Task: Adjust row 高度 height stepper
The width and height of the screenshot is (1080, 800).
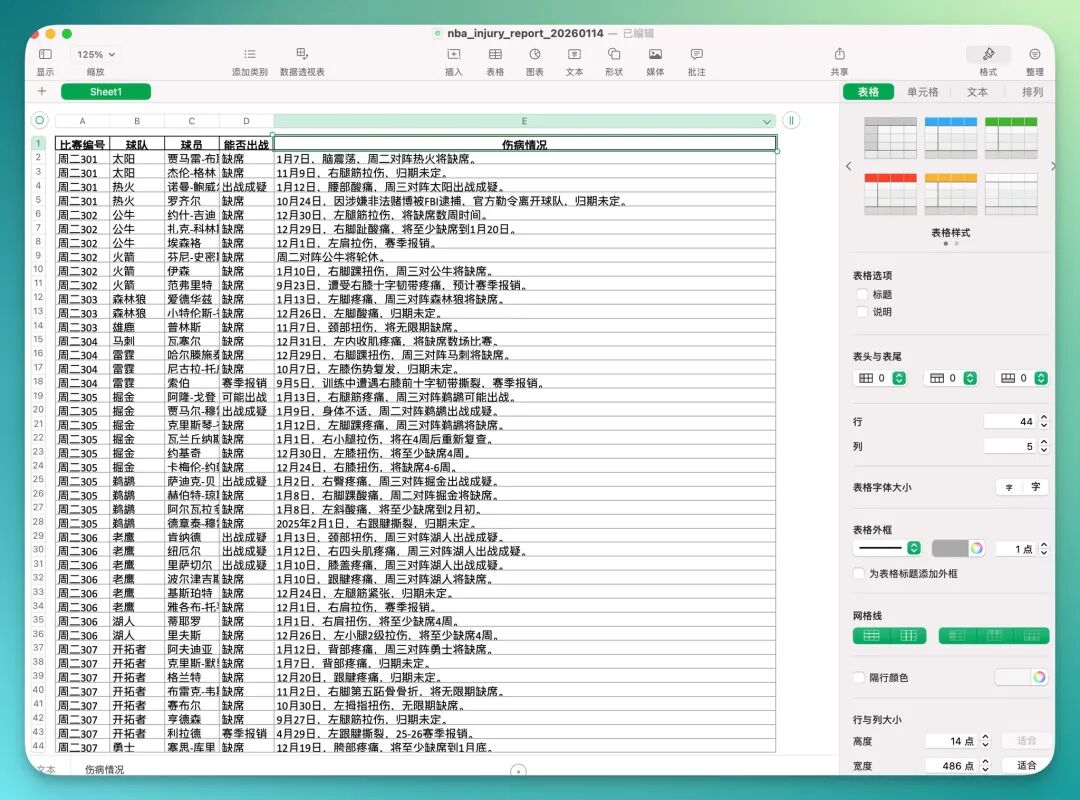Action: coord(985,741)
